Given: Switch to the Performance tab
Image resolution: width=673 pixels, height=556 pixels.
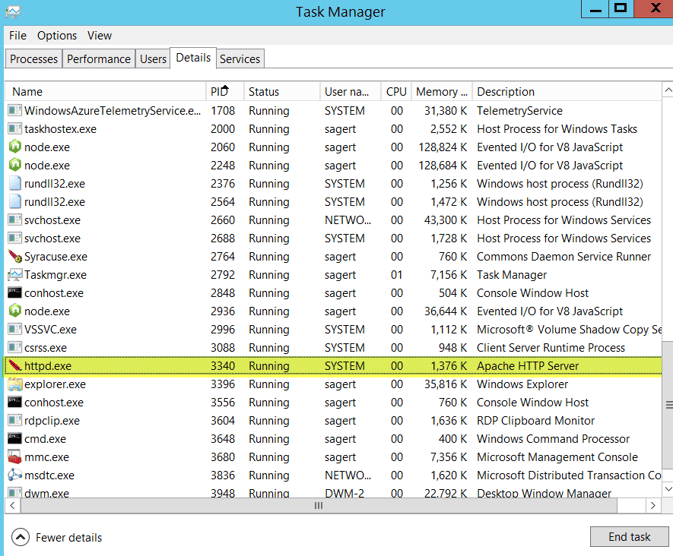Looking at the screenshot, I should pos(98,59).
